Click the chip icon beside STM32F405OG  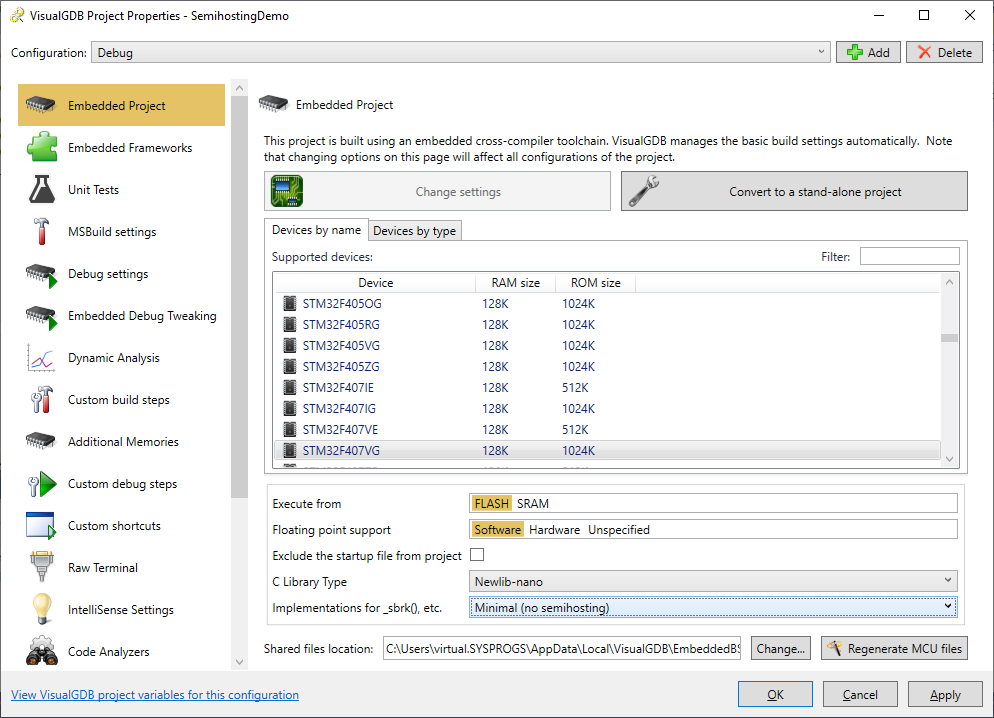pos(290,304)
